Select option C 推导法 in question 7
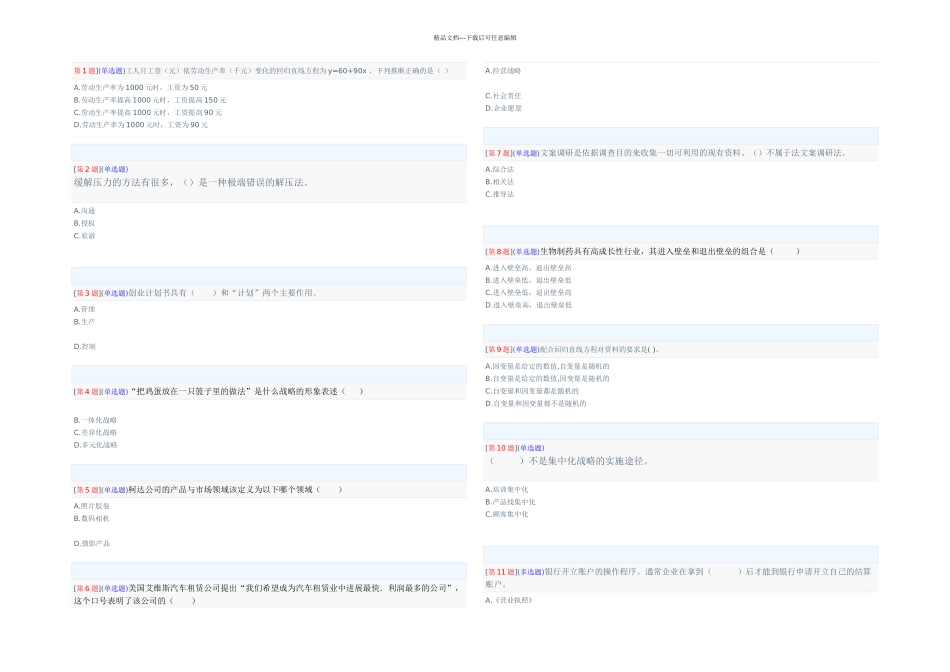950x672 pixels. click(500, 194)
